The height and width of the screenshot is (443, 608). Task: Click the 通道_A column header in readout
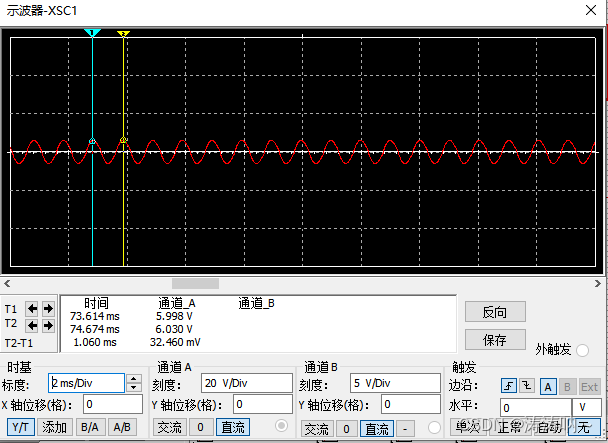(177, 303)
